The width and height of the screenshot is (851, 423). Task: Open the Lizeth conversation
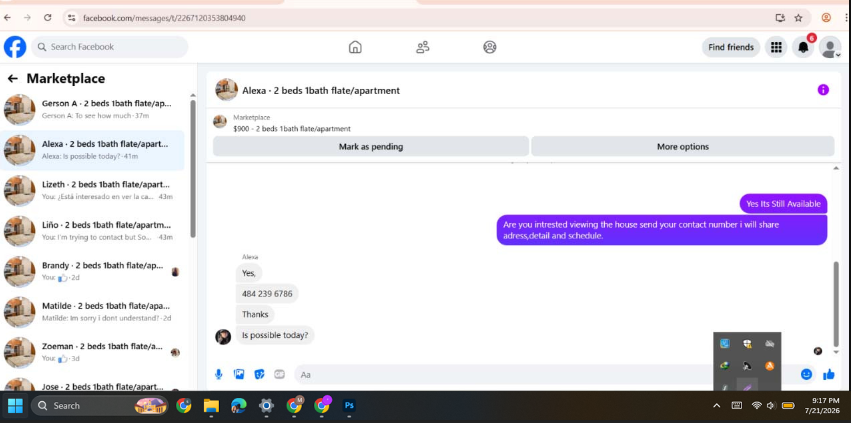[92, 190]
